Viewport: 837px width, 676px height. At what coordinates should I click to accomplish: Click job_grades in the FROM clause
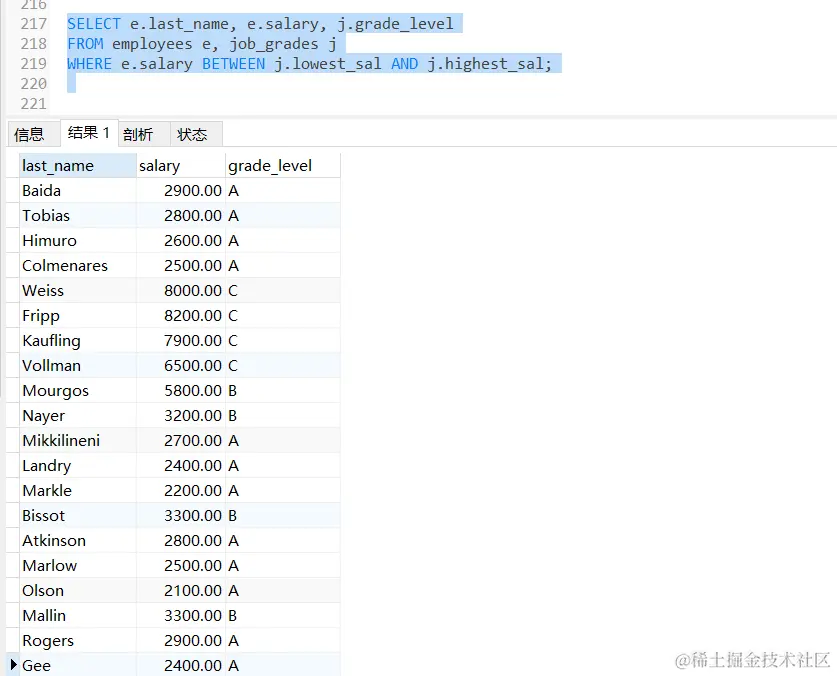click(x=274, y=44)
